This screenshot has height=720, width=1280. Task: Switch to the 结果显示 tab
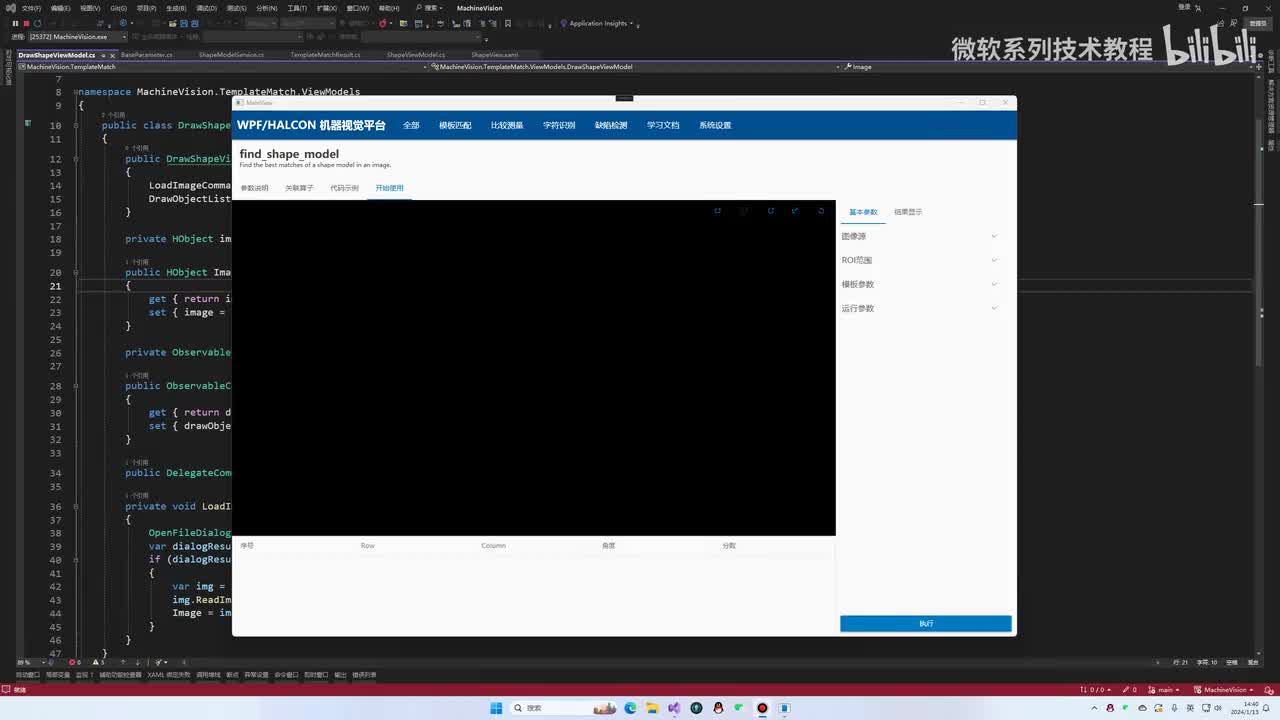pyautogui.click(x=908, y=212)
